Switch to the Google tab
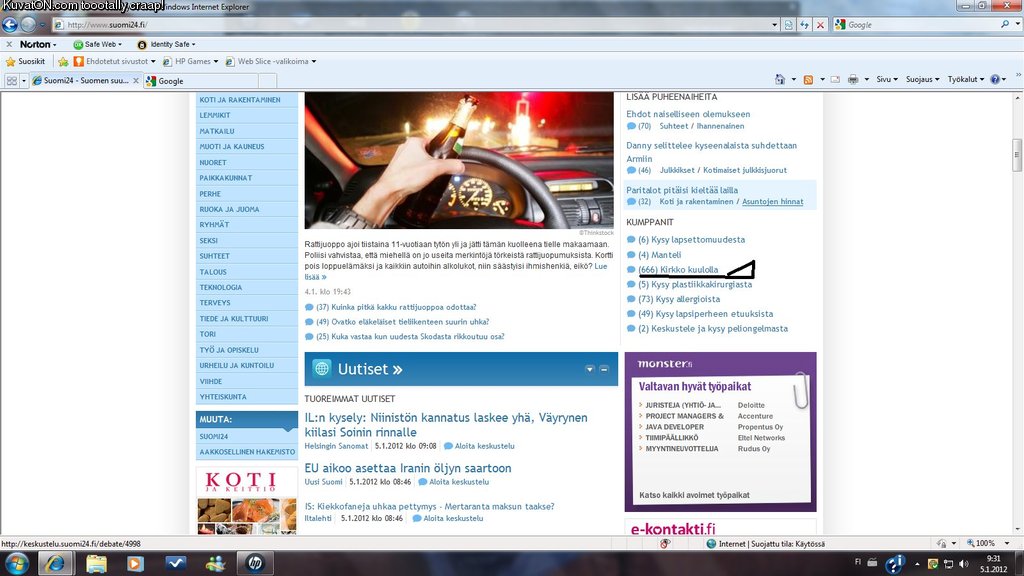The image size is (1024, 576). coord(170,81)
